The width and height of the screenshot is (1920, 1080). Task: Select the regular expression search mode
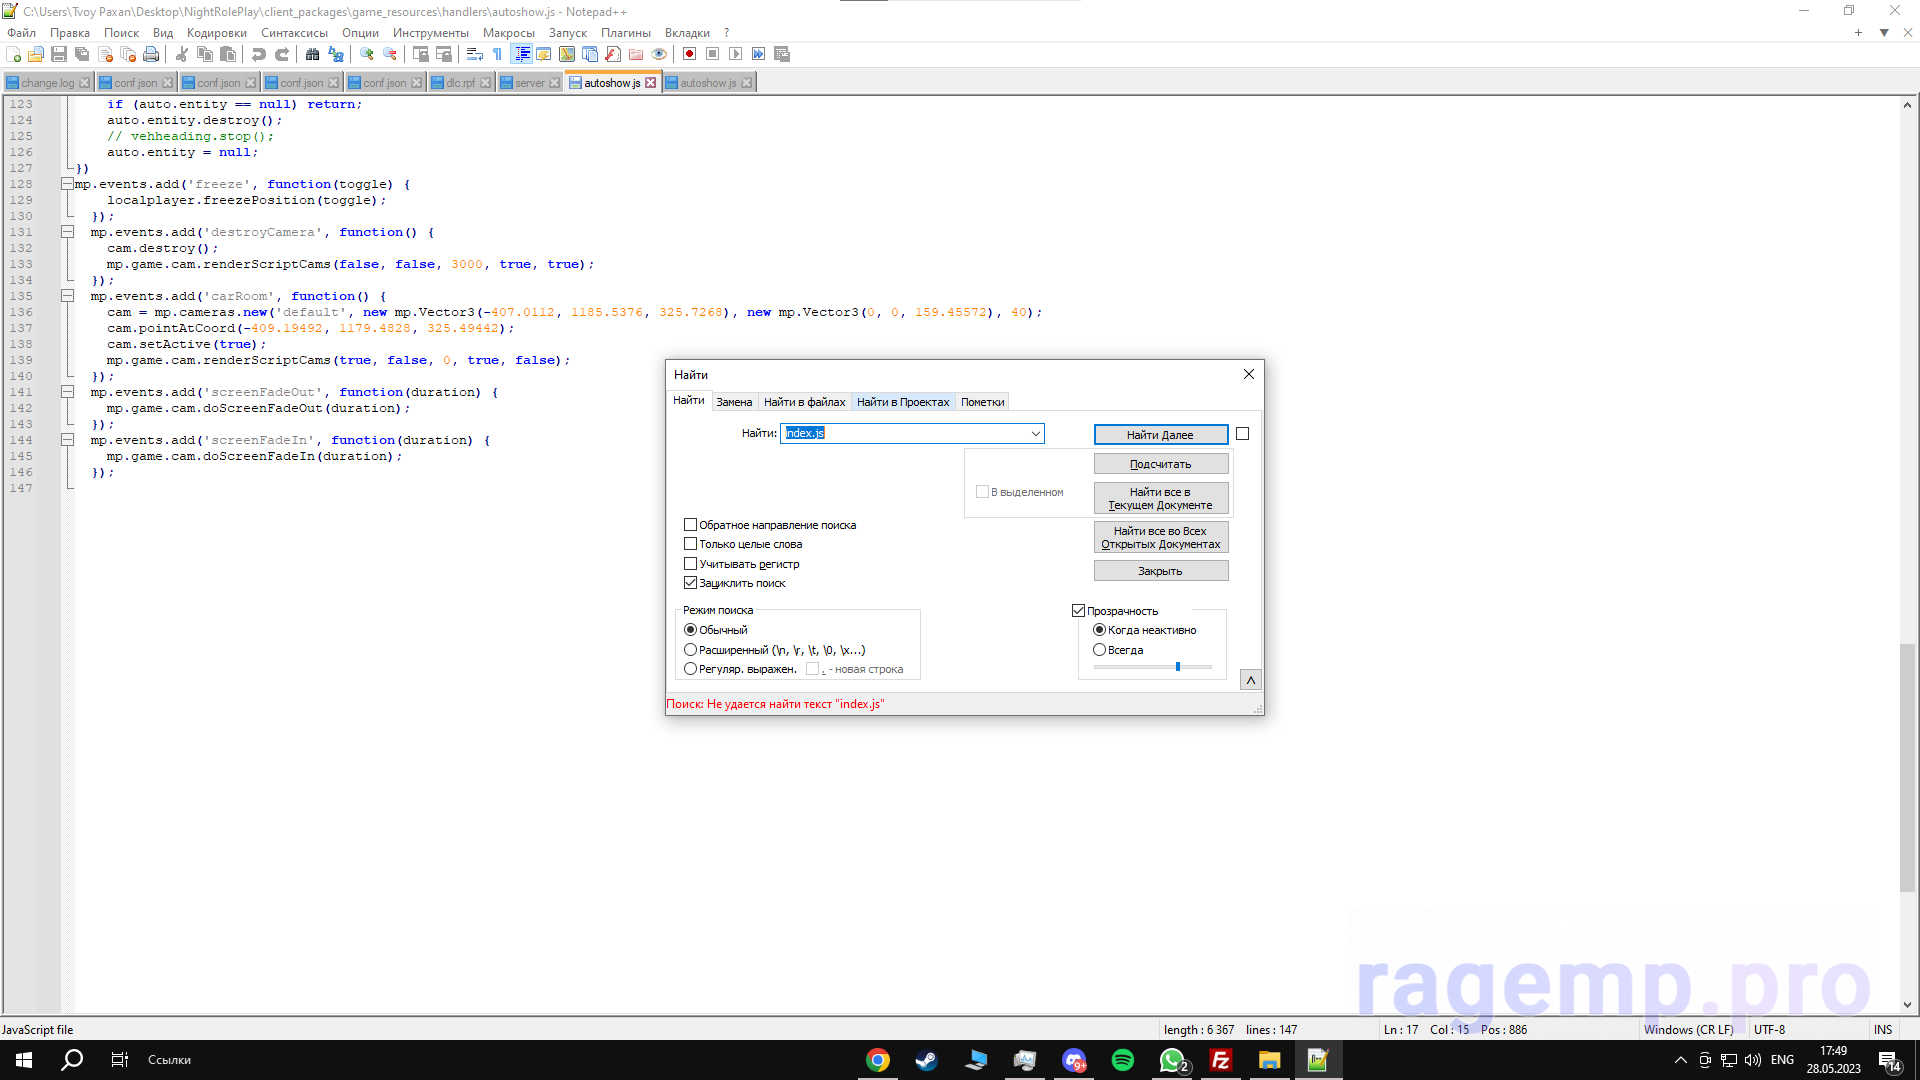690,669
